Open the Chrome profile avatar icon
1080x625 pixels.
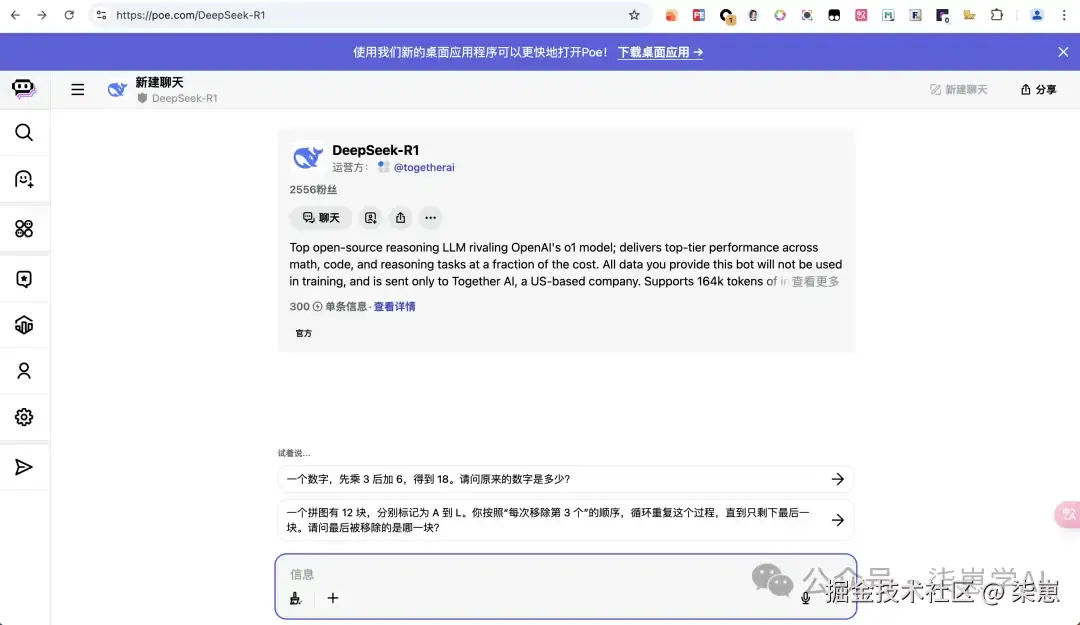pyautogui.click(x=1037, y=15)
